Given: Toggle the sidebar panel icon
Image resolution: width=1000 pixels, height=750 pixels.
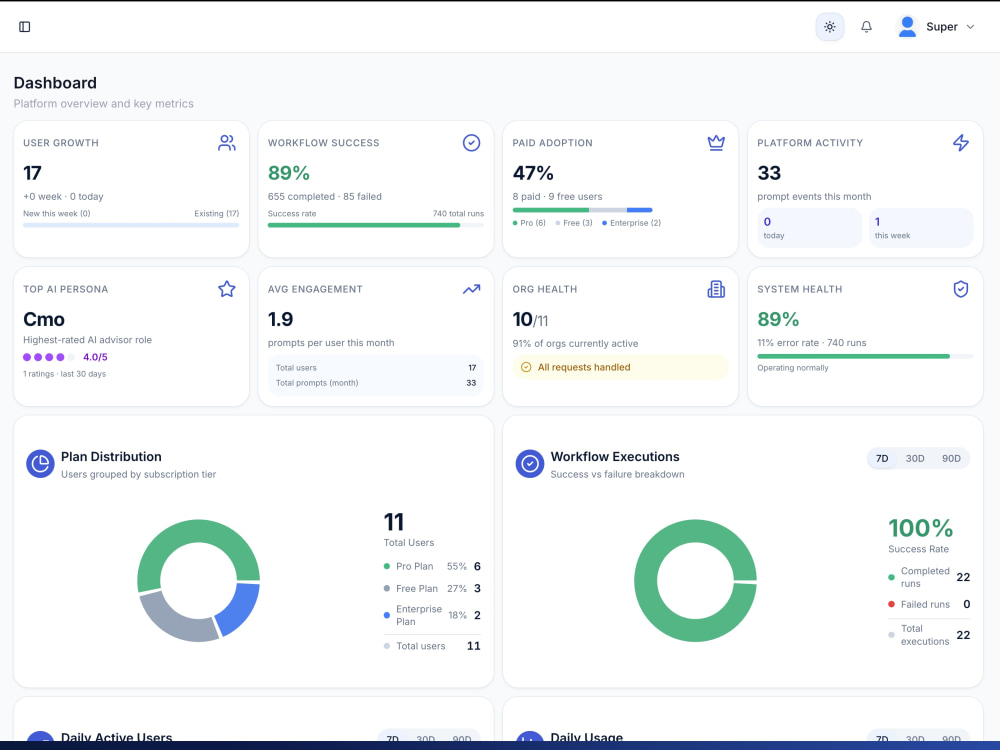Looking at the screenshot, I should pos(24,27).
